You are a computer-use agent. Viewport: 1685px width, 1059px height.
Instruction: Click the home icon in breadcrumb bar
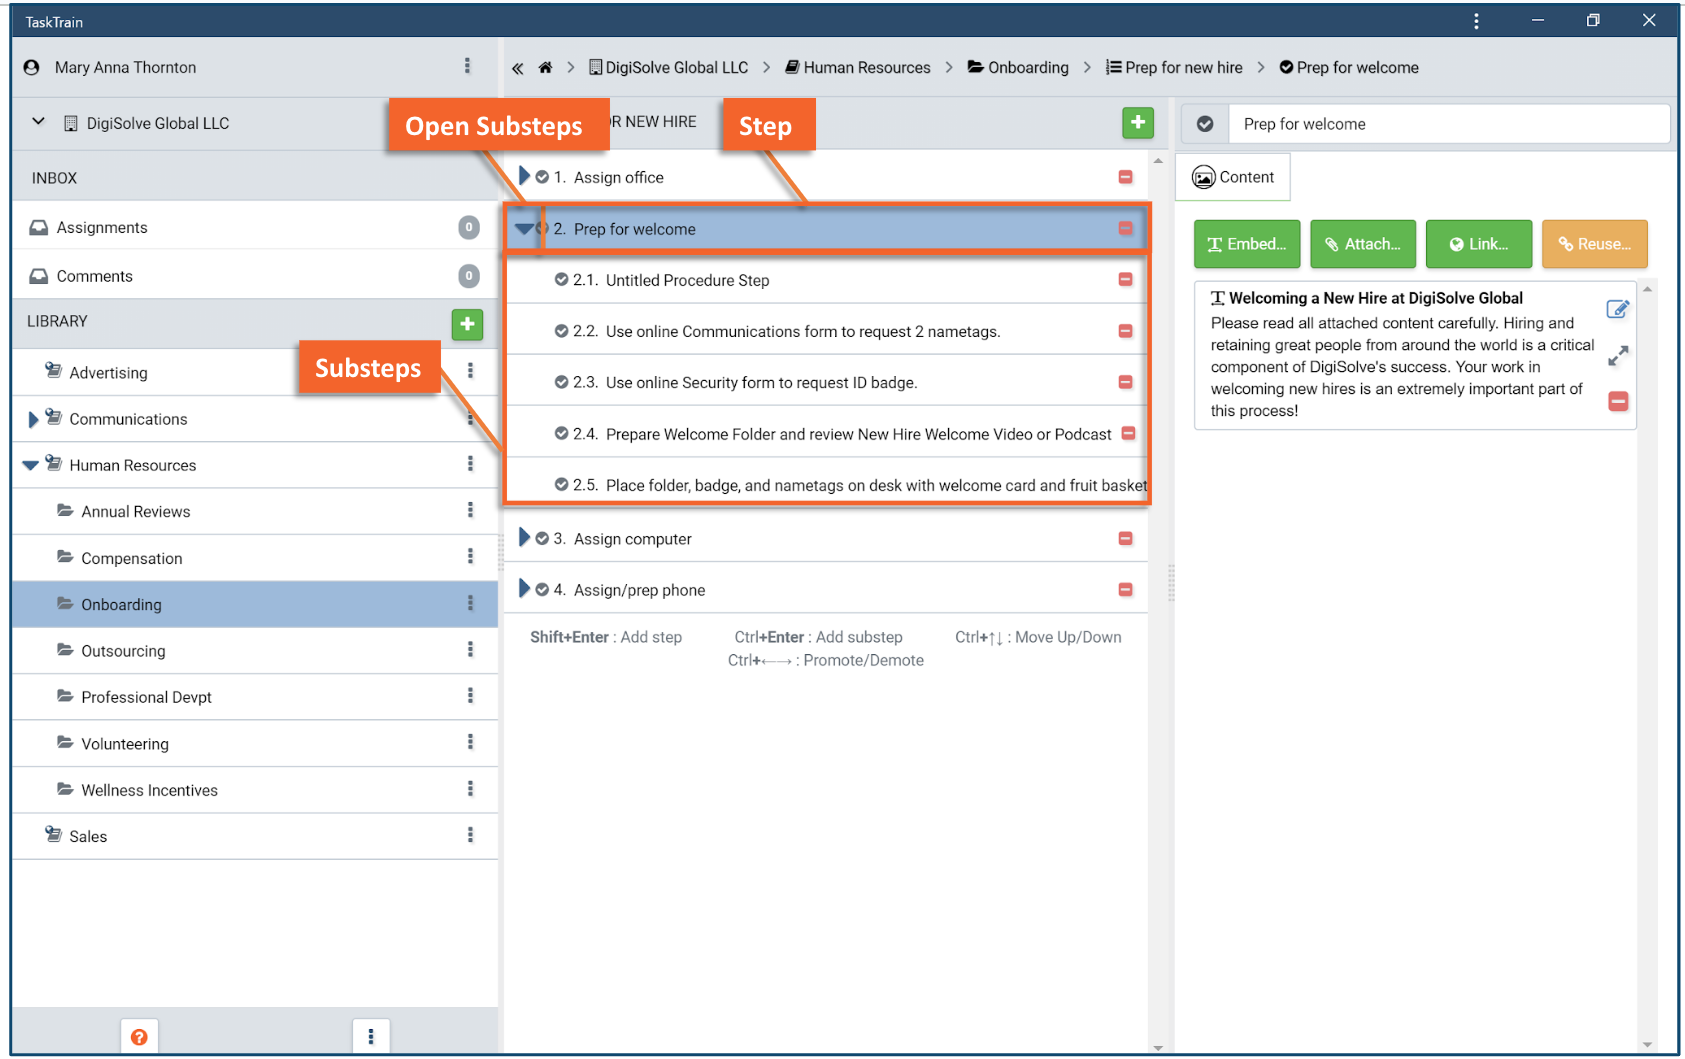pyautogui.click(x=545, y=68)
